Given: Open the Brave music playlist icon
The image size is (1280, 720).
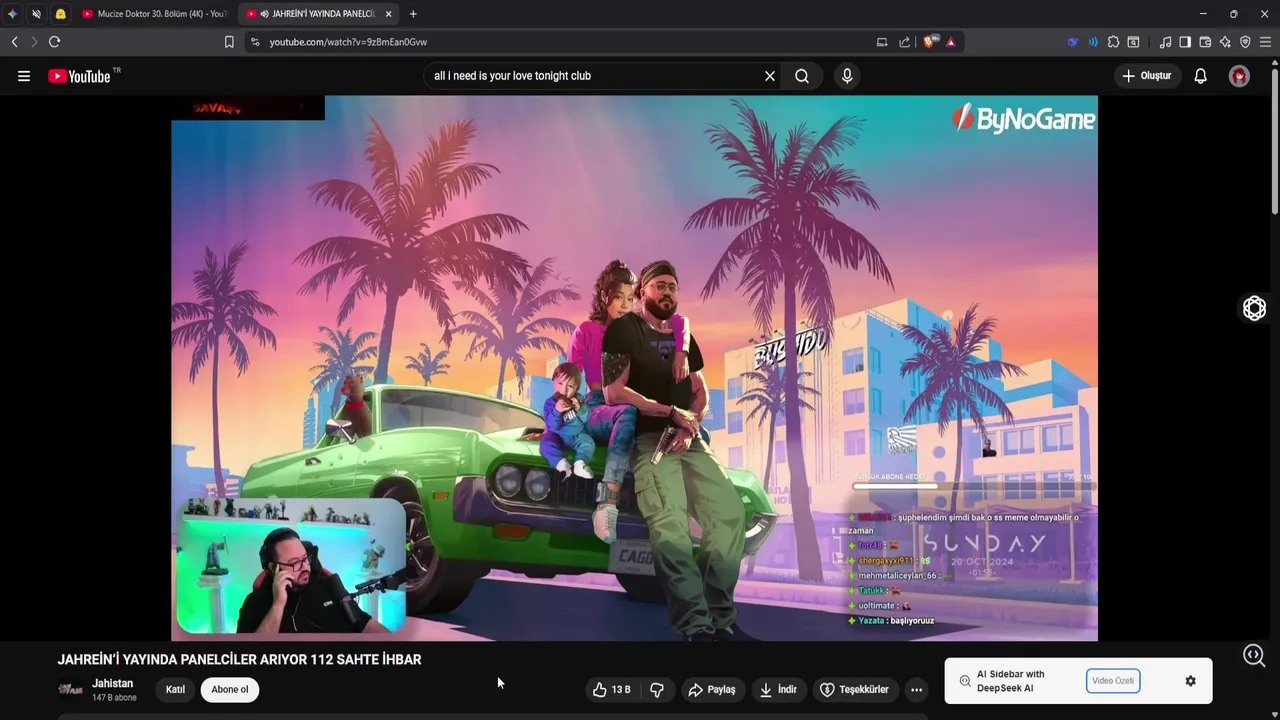Looking at the screenshot, I should coord(1165,42).
